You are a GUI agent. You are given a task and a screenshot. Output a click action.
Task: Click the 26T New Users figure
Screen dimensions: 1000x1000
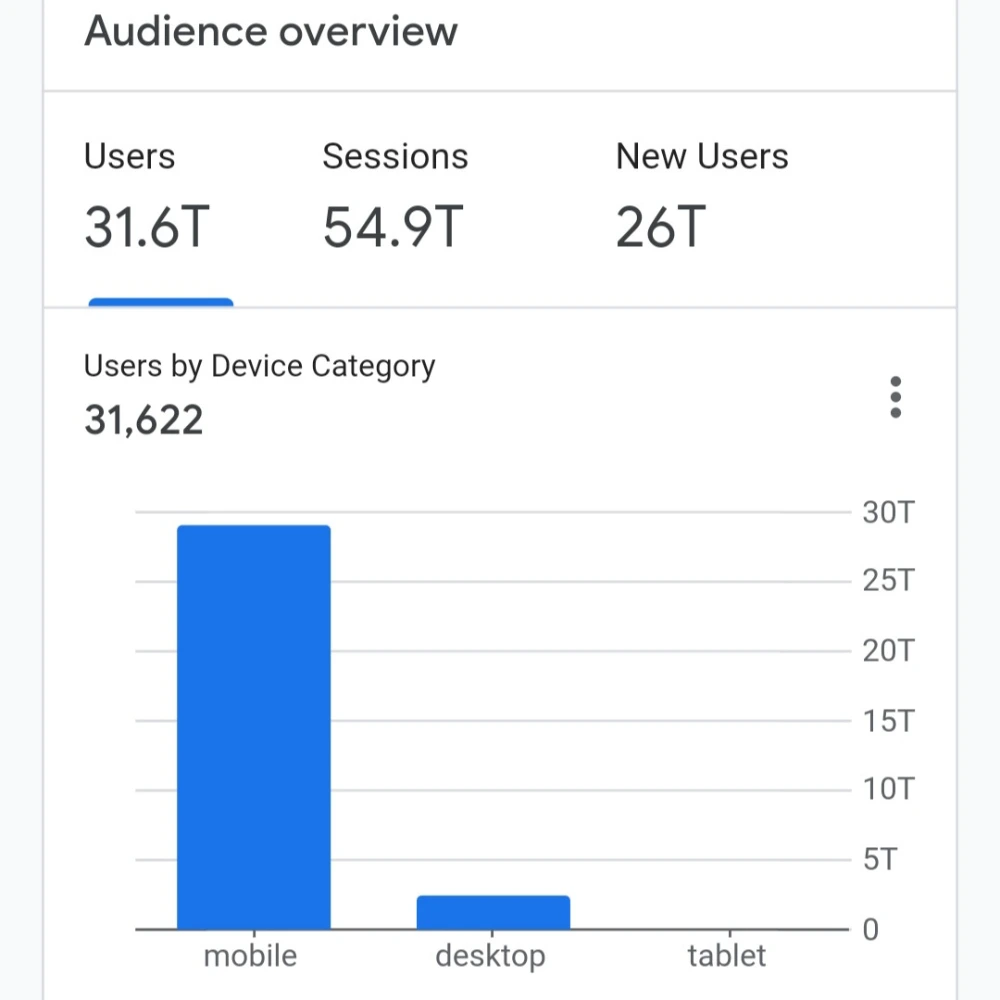[x=661, y=227]
